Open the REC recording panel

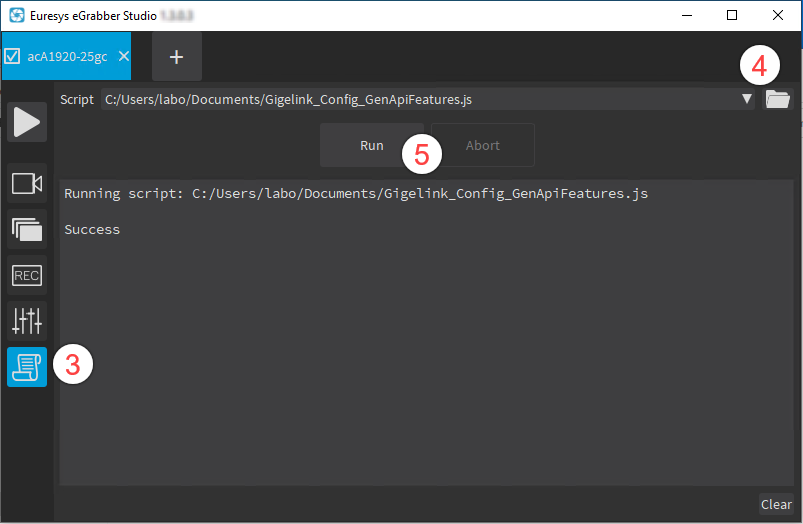pyautogui.click(x=27, y=275)
